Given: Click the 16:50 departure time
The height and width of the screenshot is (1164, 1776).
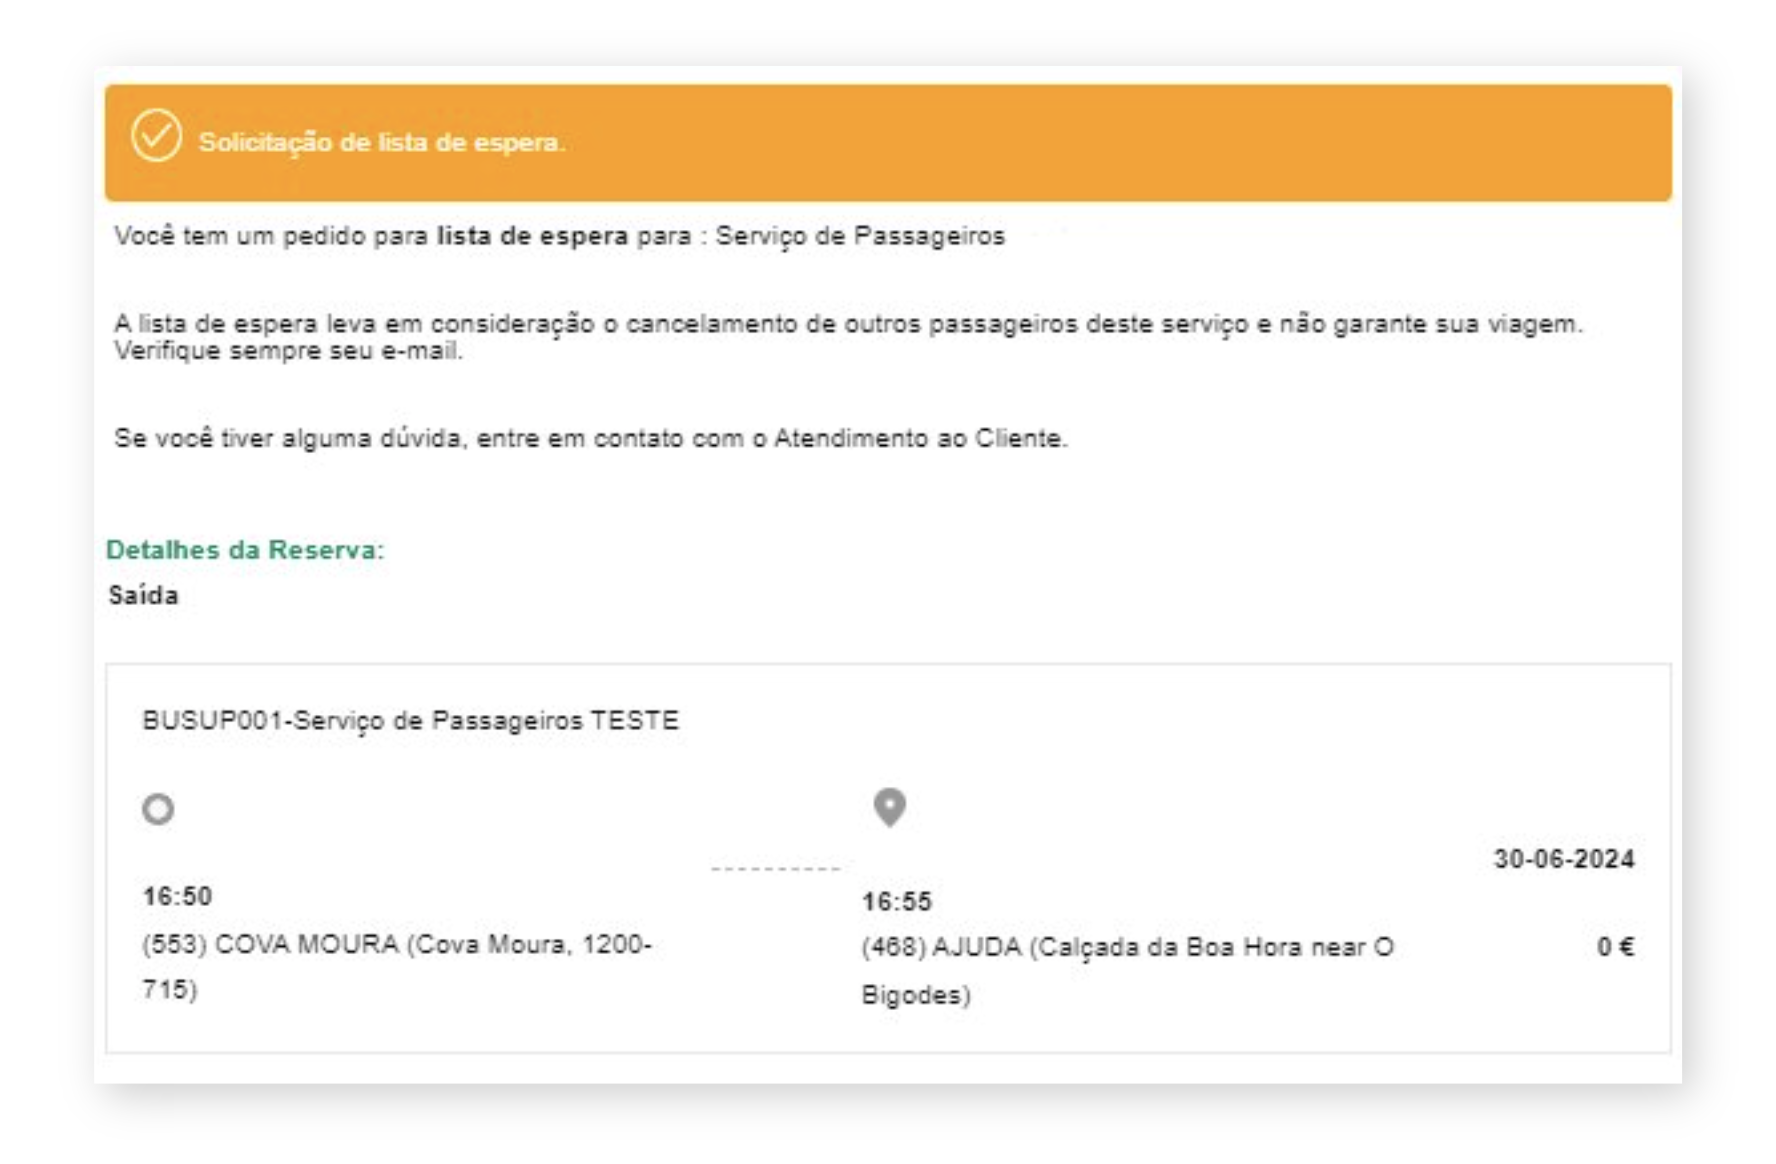Looking at the screenshot, I should (177, 895).
